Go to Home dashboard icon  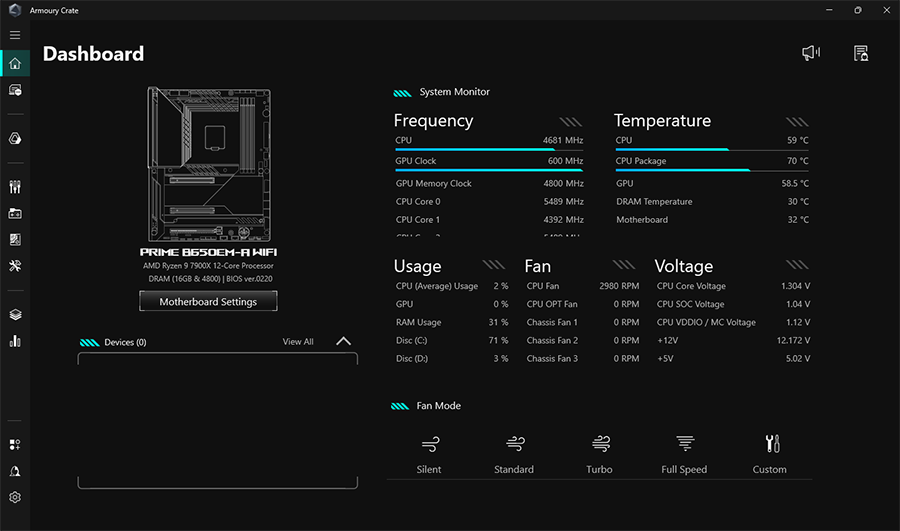[15, 63]
